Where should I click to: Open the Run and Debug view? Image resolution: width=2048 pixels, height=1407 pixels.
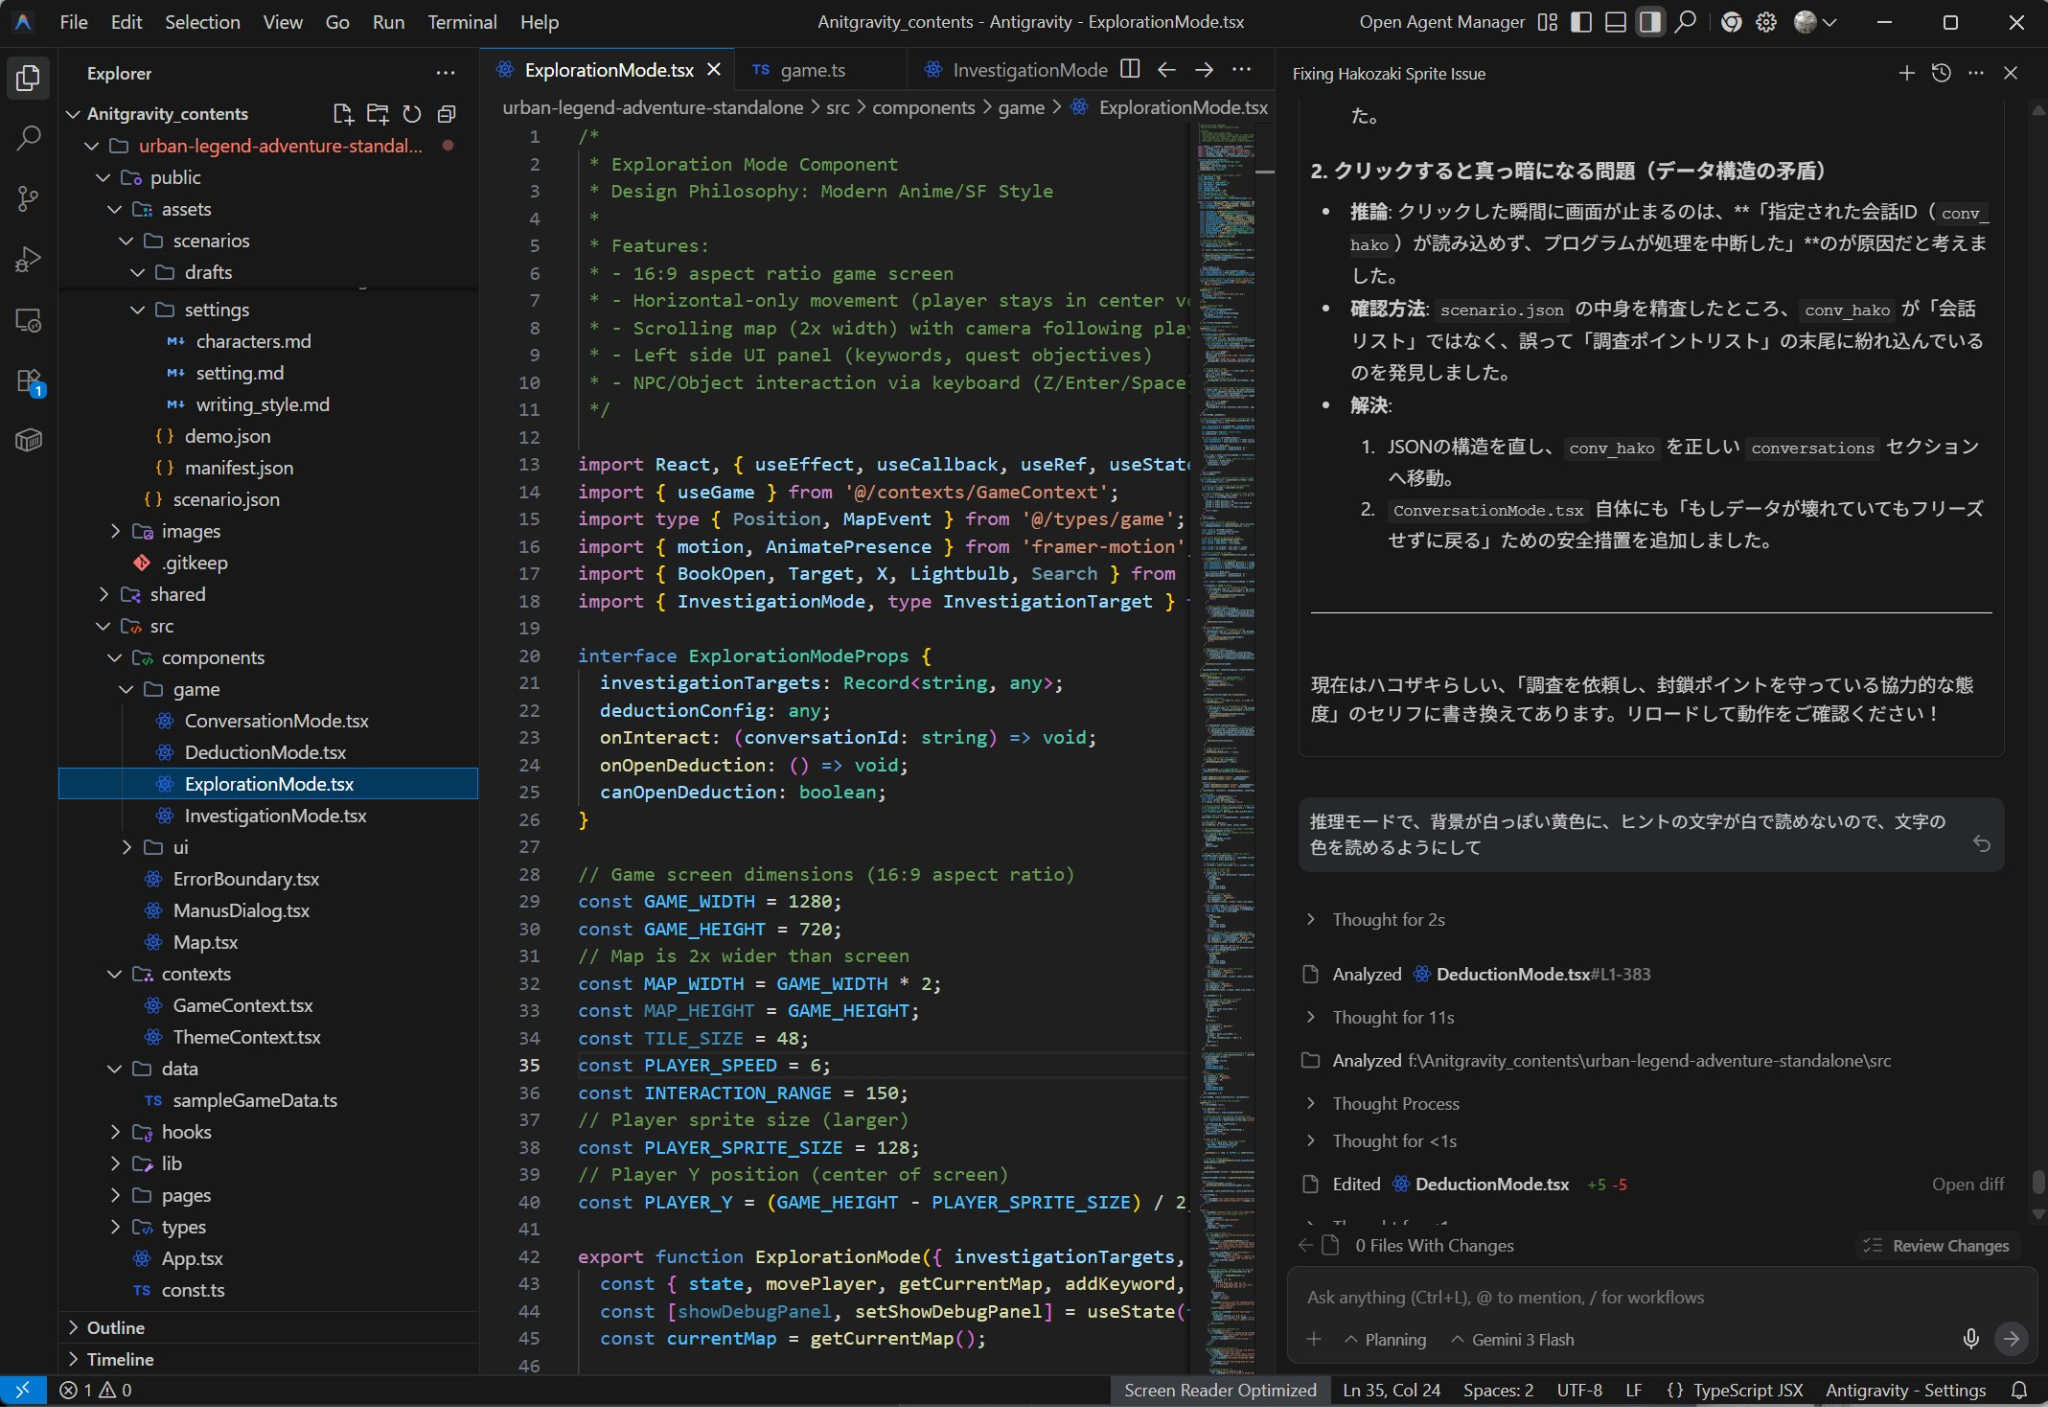[28, 260]
